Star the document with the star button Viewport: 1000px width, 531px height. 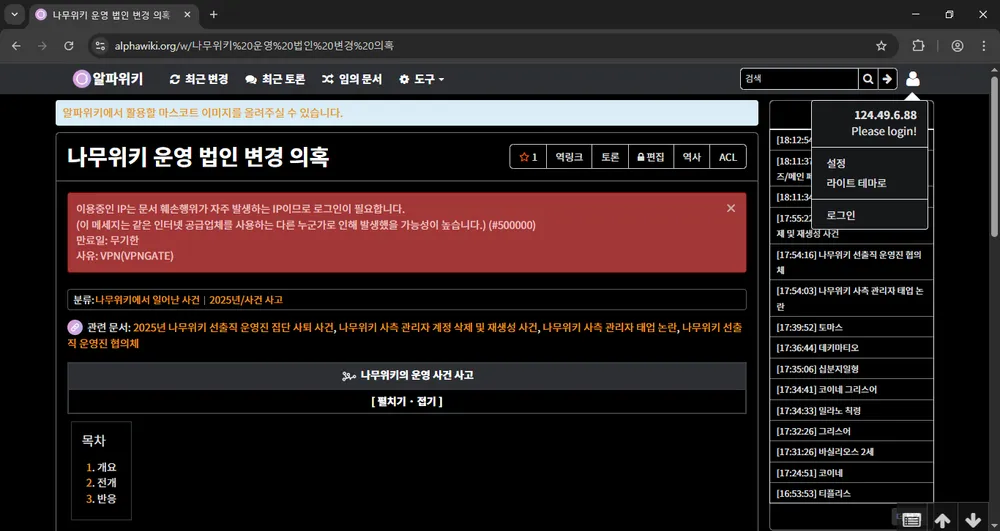tap(528, 157)
